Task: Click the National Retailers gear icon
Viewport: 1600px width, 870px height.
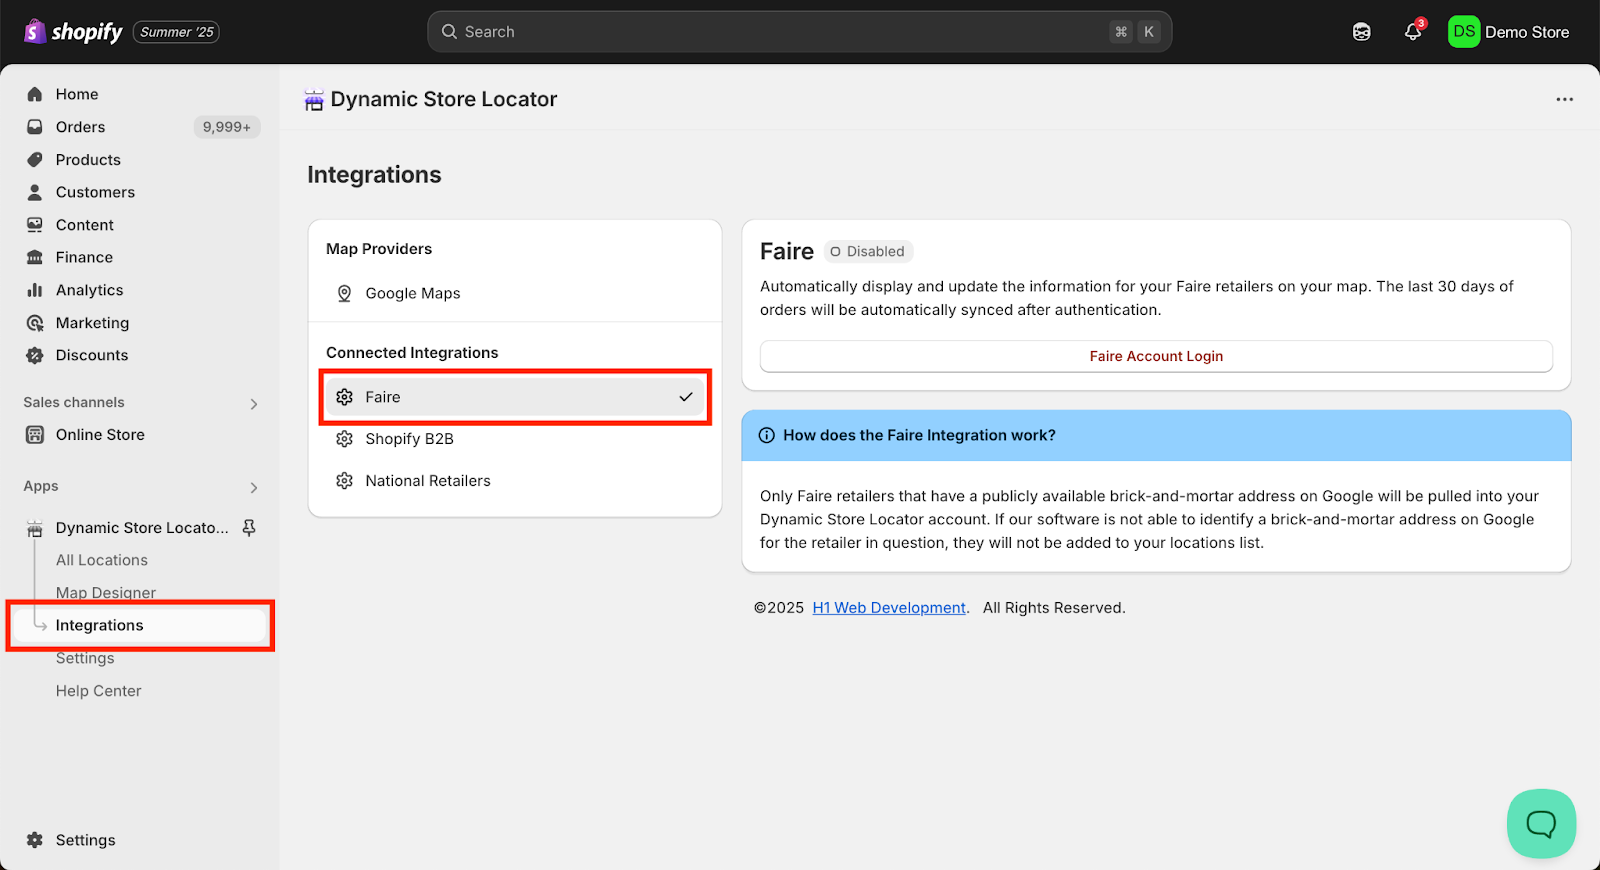Action: point(344,481)
